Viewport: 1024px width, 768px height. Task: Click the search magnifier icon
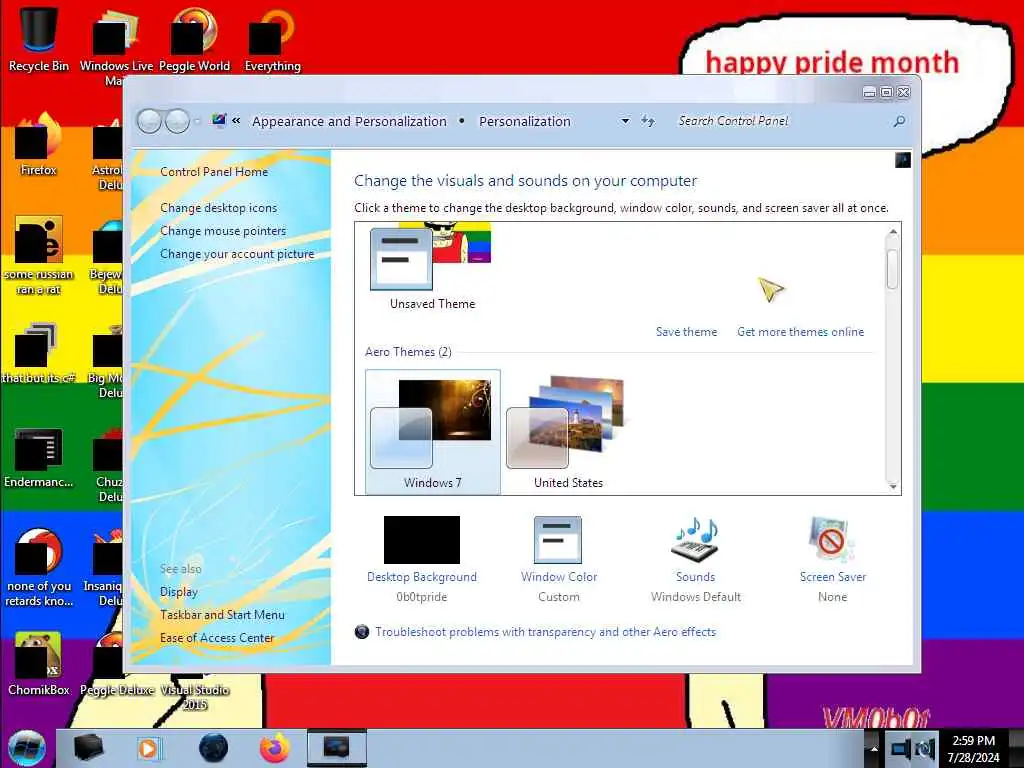[899, 121]
